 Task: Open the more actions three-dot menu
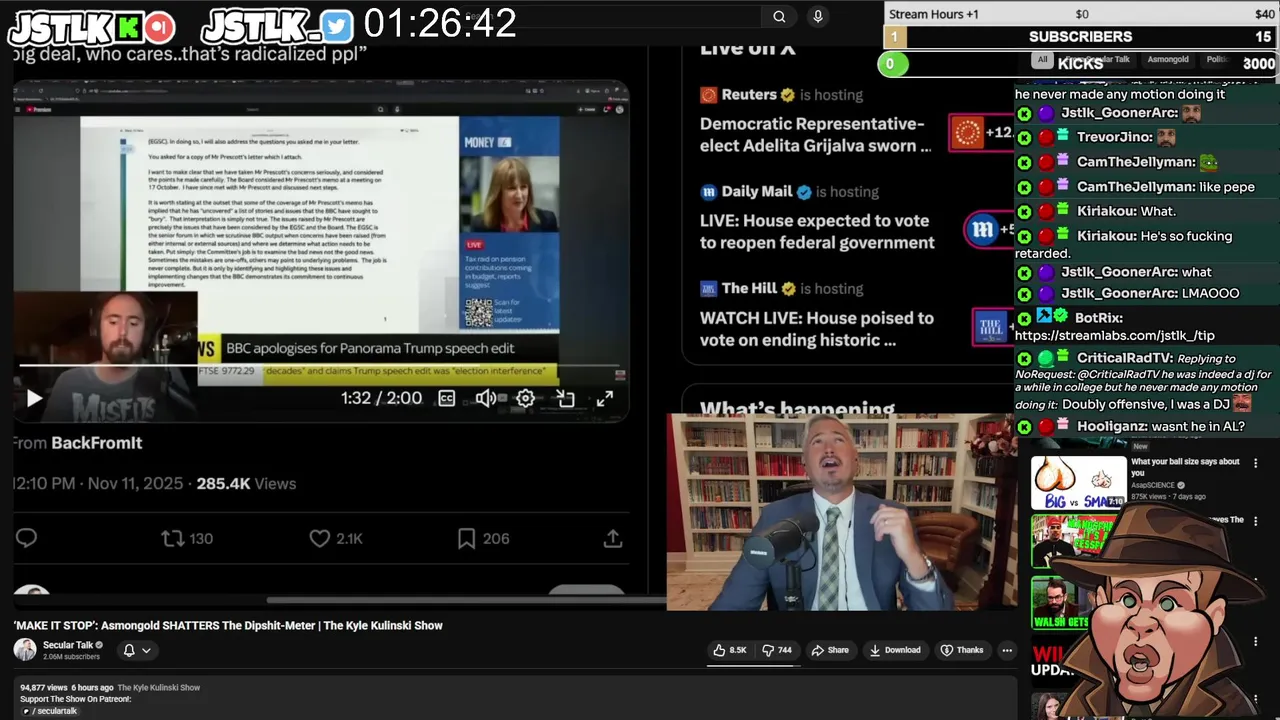click(x=1007, y=650)
